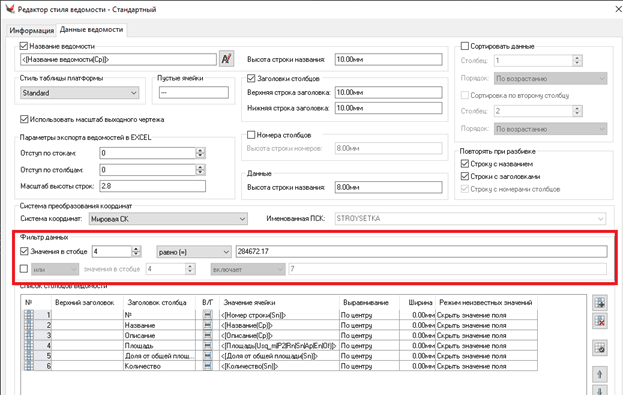This screenshot has width=623, height=395.
Task: Click Нижняя строка заголовка field
Action: click(388, 108)
